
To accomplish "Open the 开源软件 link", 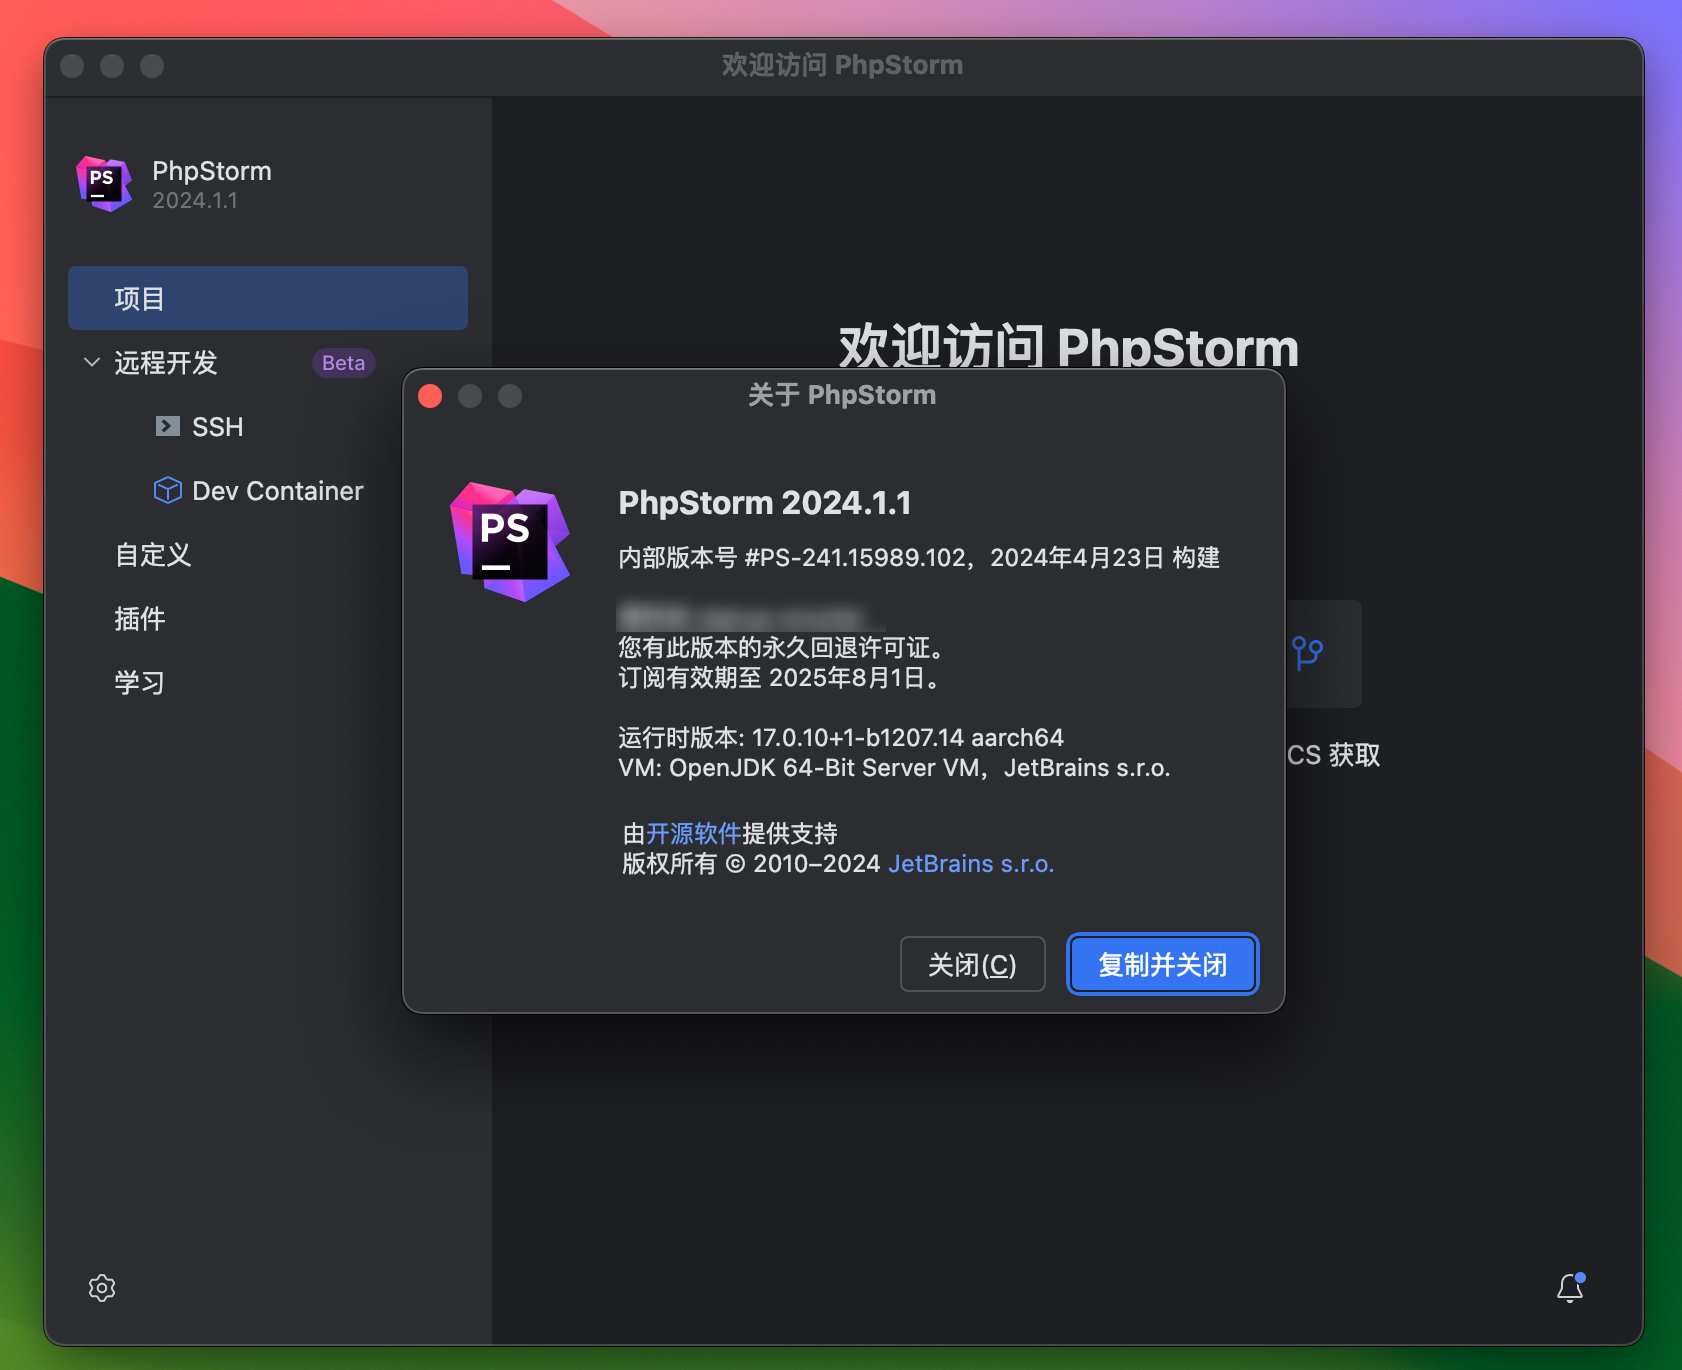I will (694, 833).
